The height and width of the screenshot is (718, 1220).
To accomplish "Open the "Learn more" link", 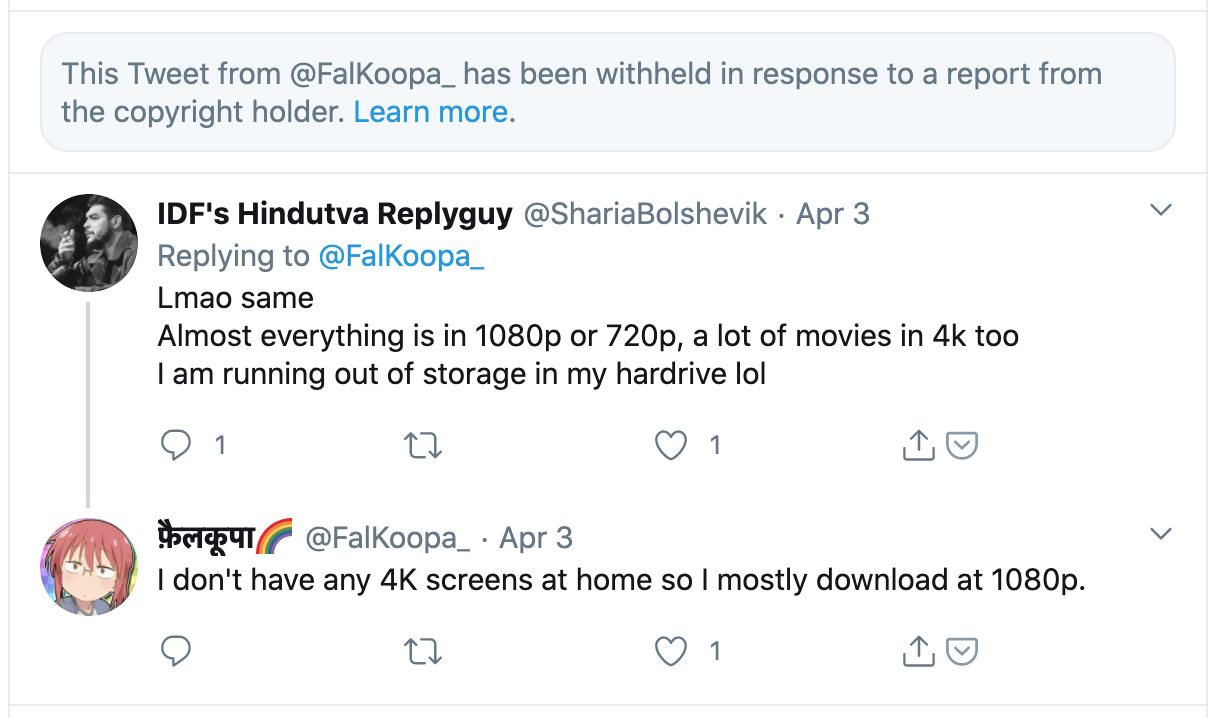I will [431, 111].
